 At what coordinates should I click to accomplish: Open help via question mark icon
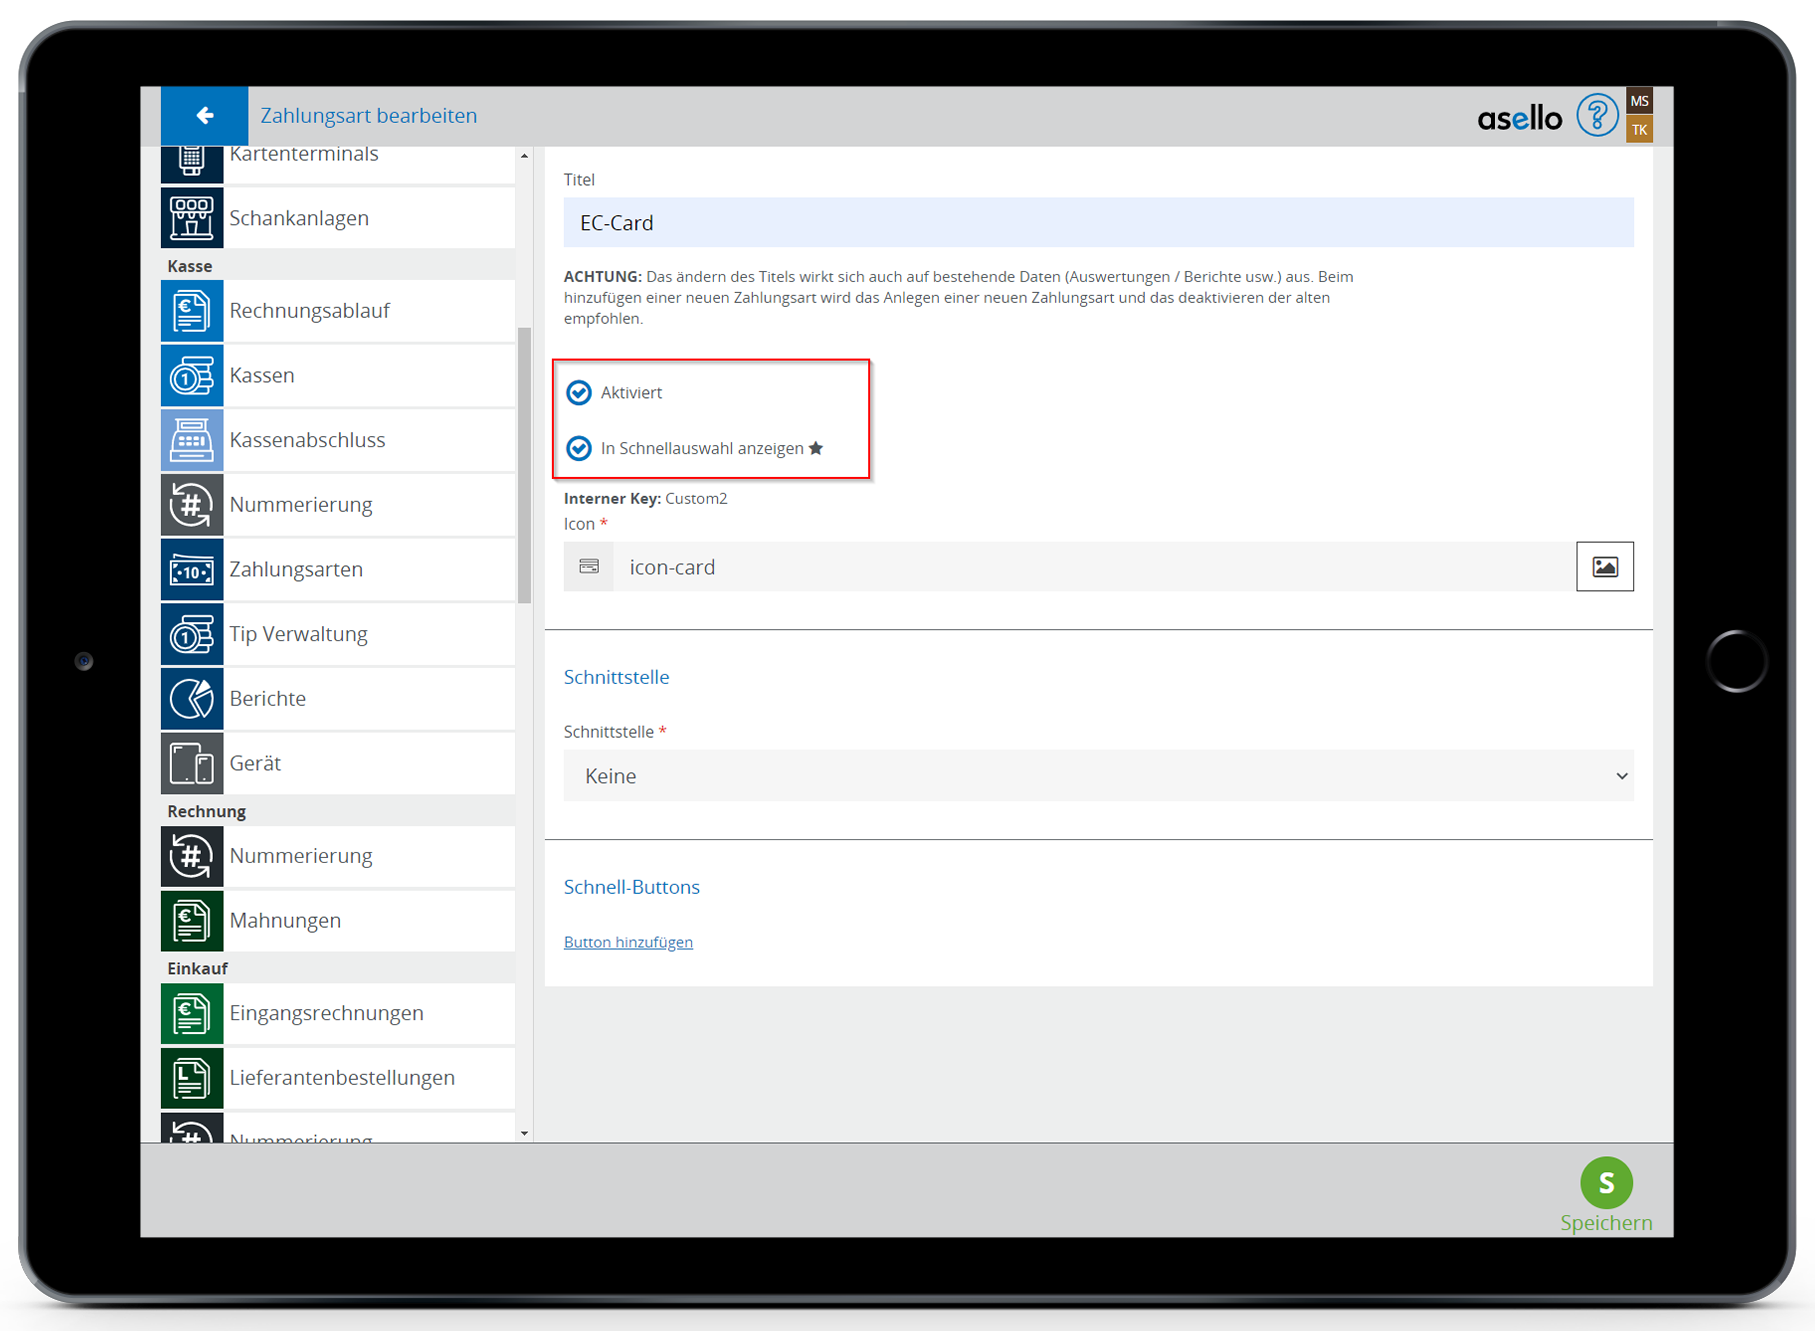[x=1596, y=116]
